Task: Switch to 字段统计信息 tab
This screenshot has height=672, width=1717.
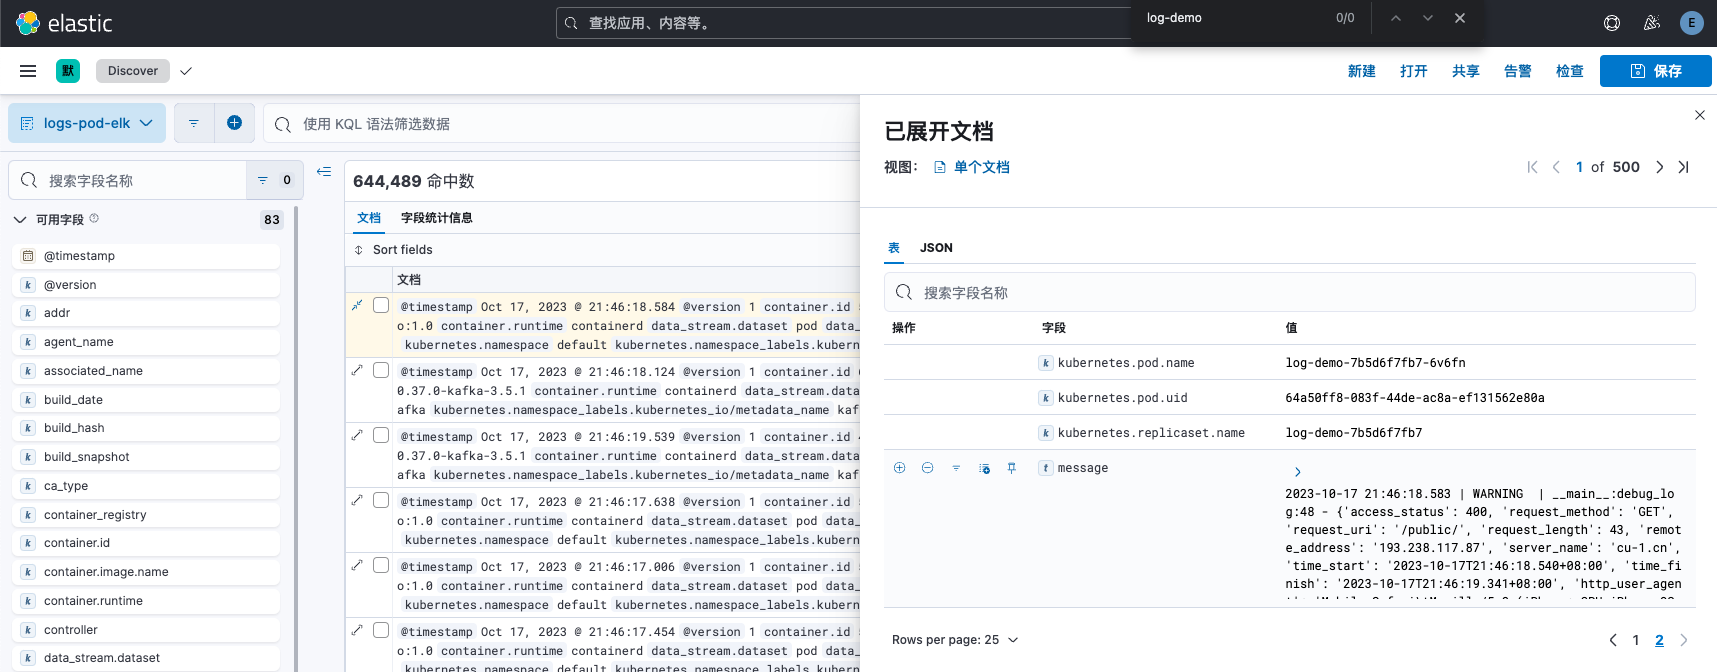Action: 436,218
